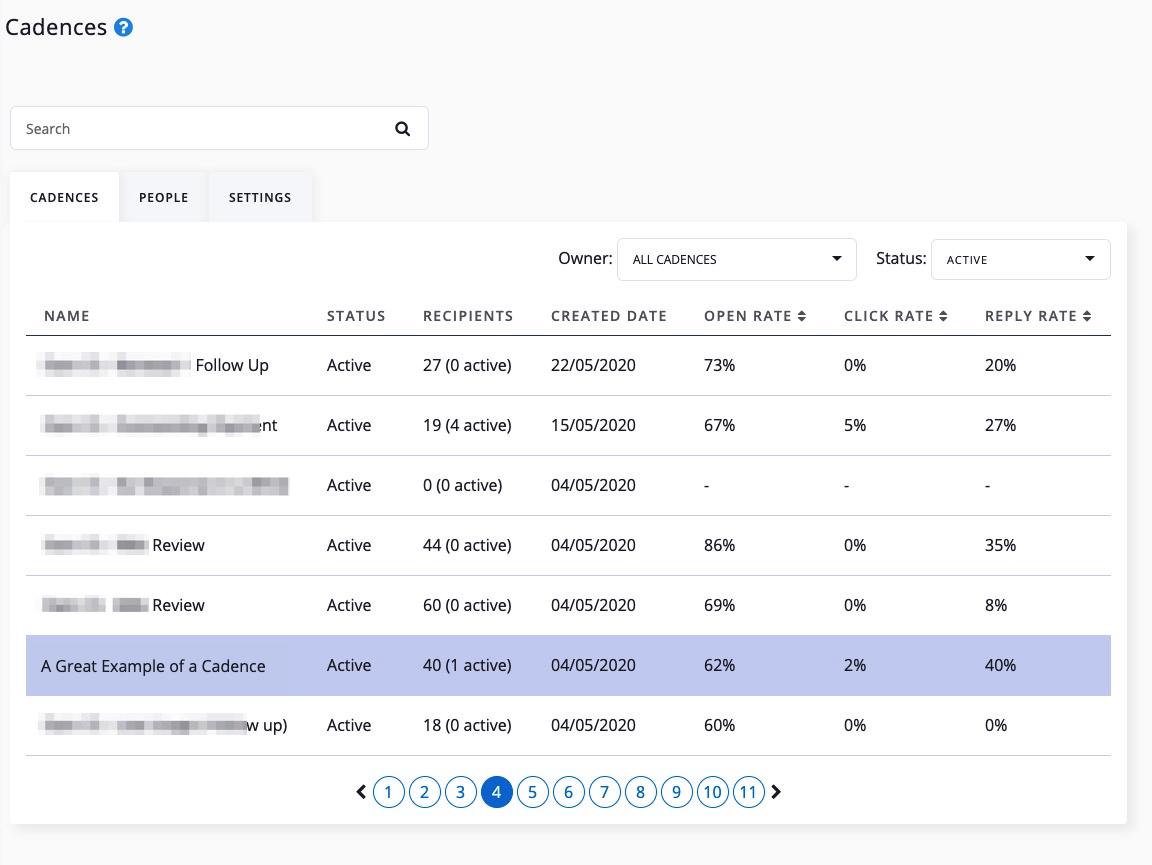Jump to page 11 of results

[749, 793]
